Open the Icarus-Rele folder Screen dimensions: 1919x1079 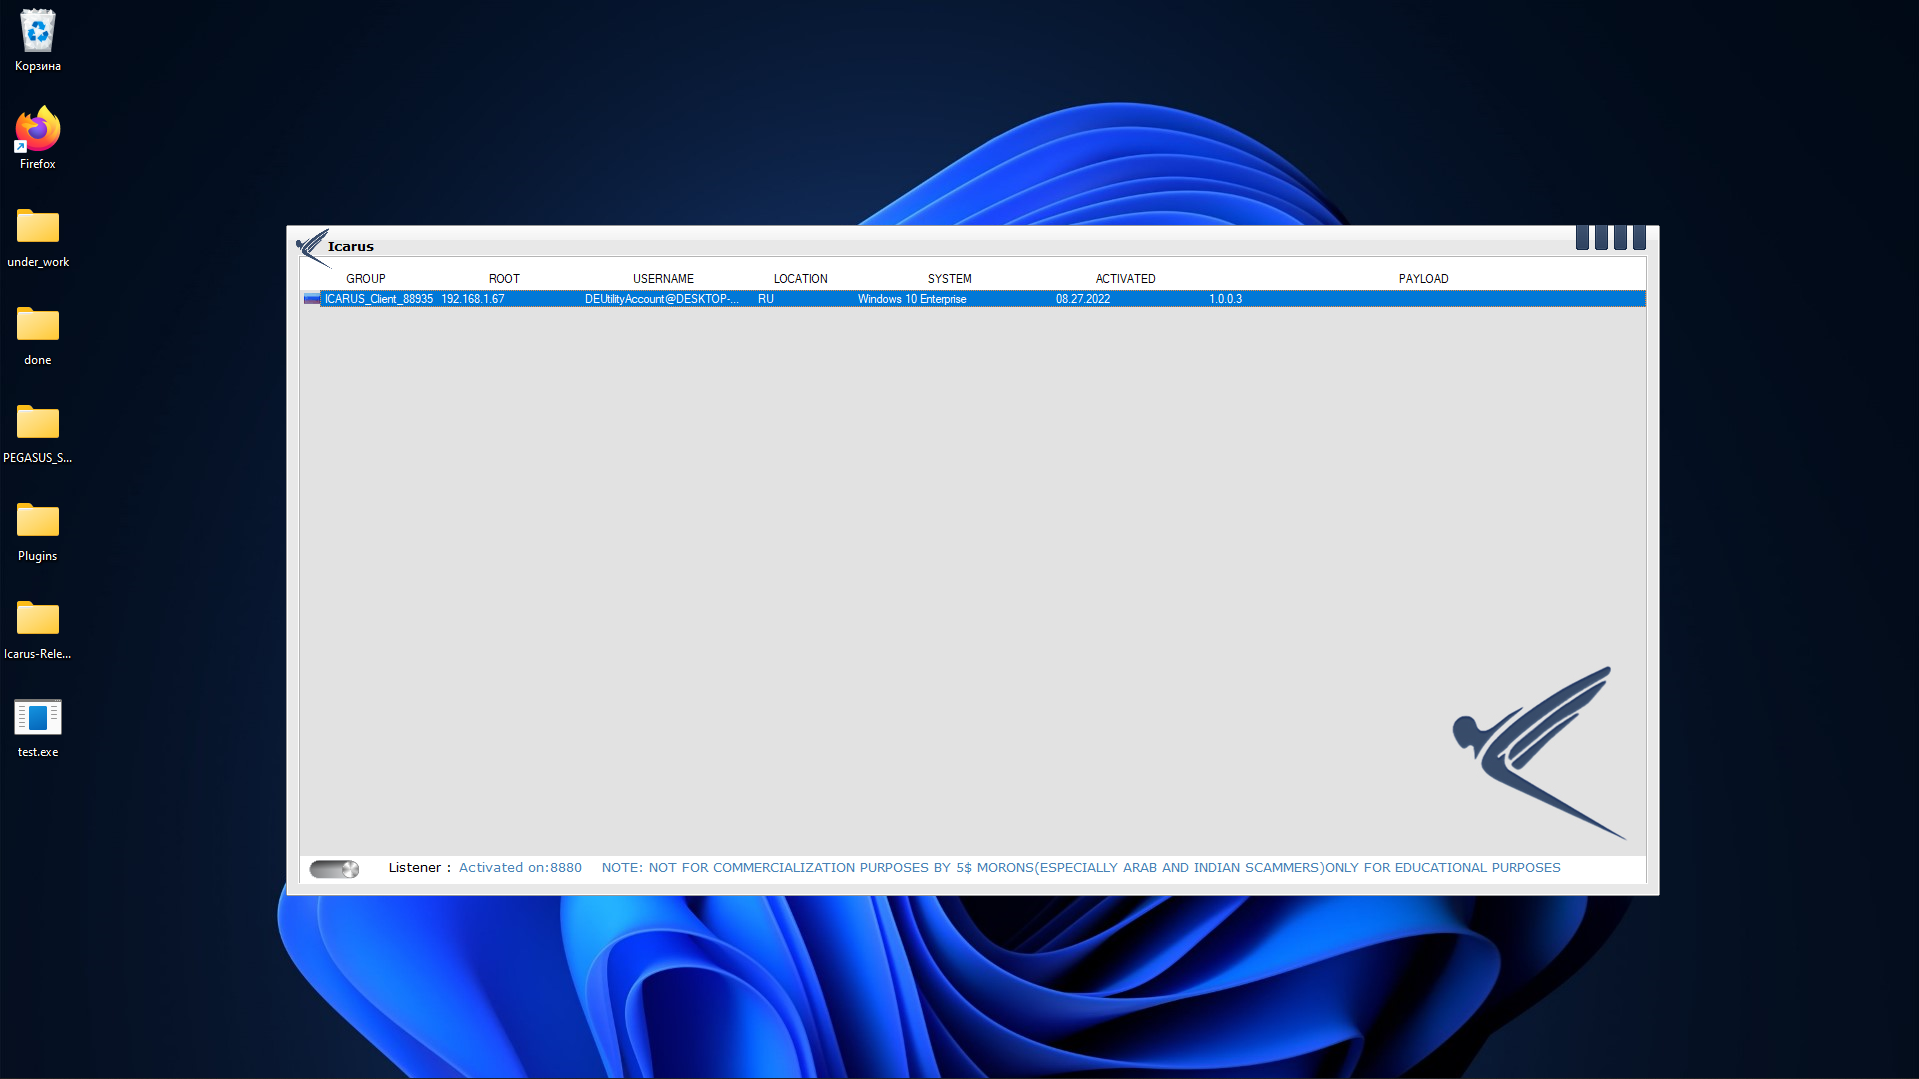click(x=37, y=619)
